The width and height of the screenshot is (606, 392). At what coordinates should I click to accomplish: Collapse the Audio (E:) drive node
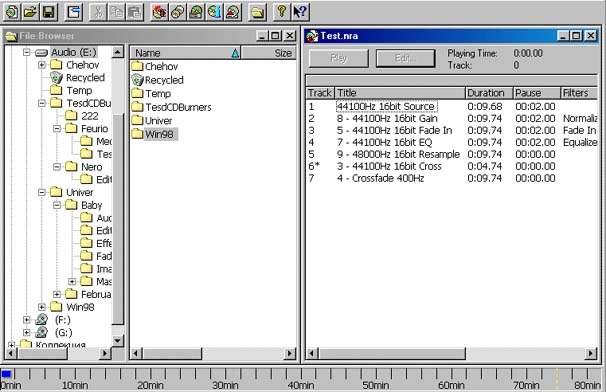(x=26, y=52)
